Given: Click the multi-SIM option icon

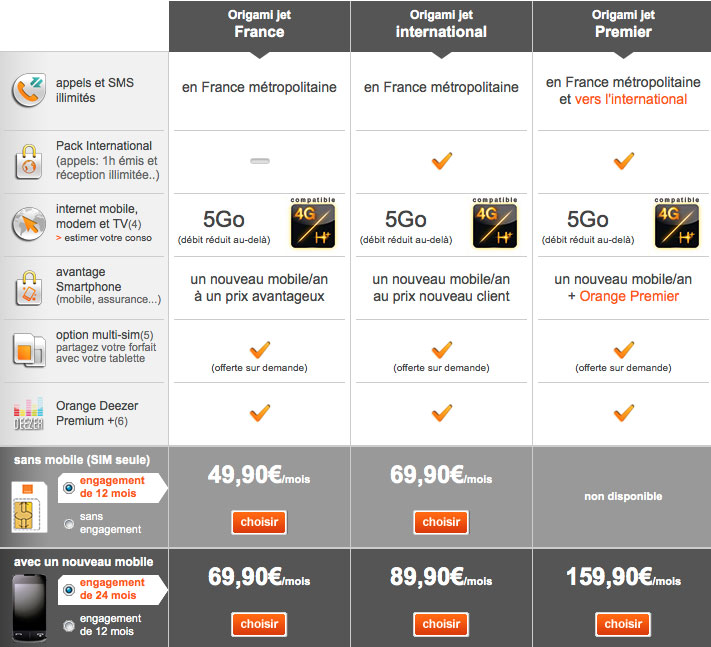Looking at the screenshot, I should 27,351.
